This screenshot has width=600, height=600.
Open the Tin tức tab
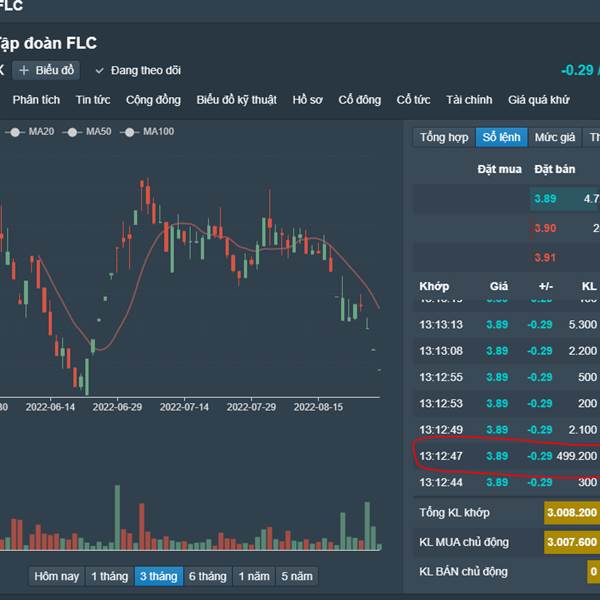tap(93, 100)
